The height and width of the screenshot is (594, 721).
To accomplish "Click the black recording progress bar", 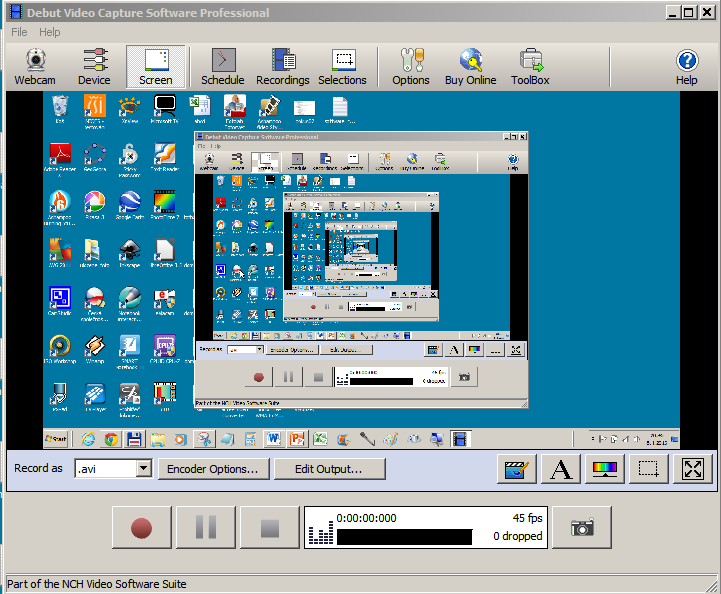I will point(405,537).
